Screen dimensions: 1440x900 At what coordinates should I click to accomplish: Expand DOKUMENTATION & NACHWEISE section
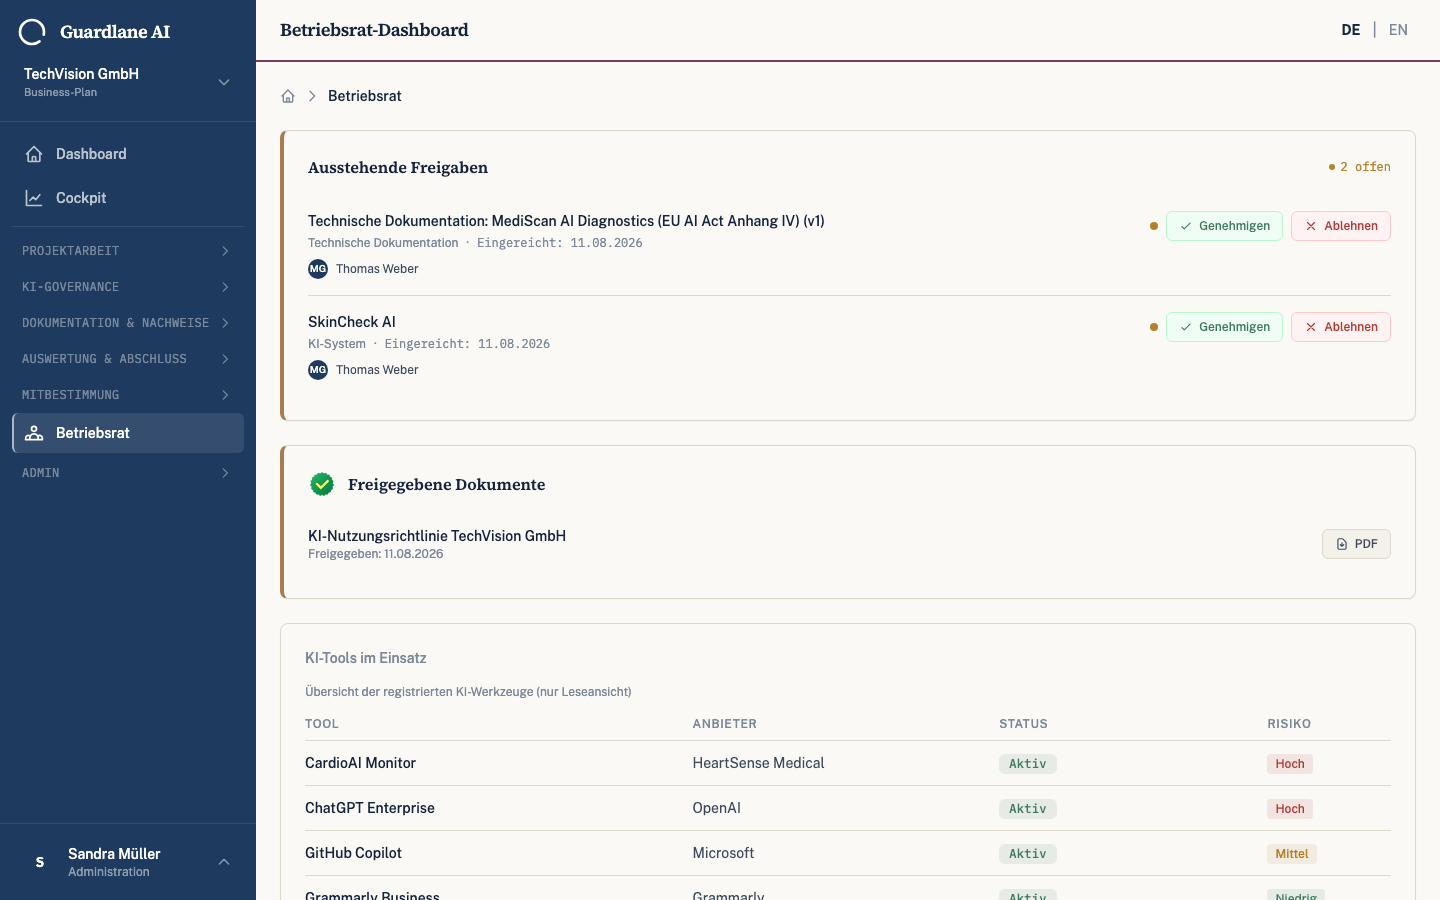pos(128,323)
